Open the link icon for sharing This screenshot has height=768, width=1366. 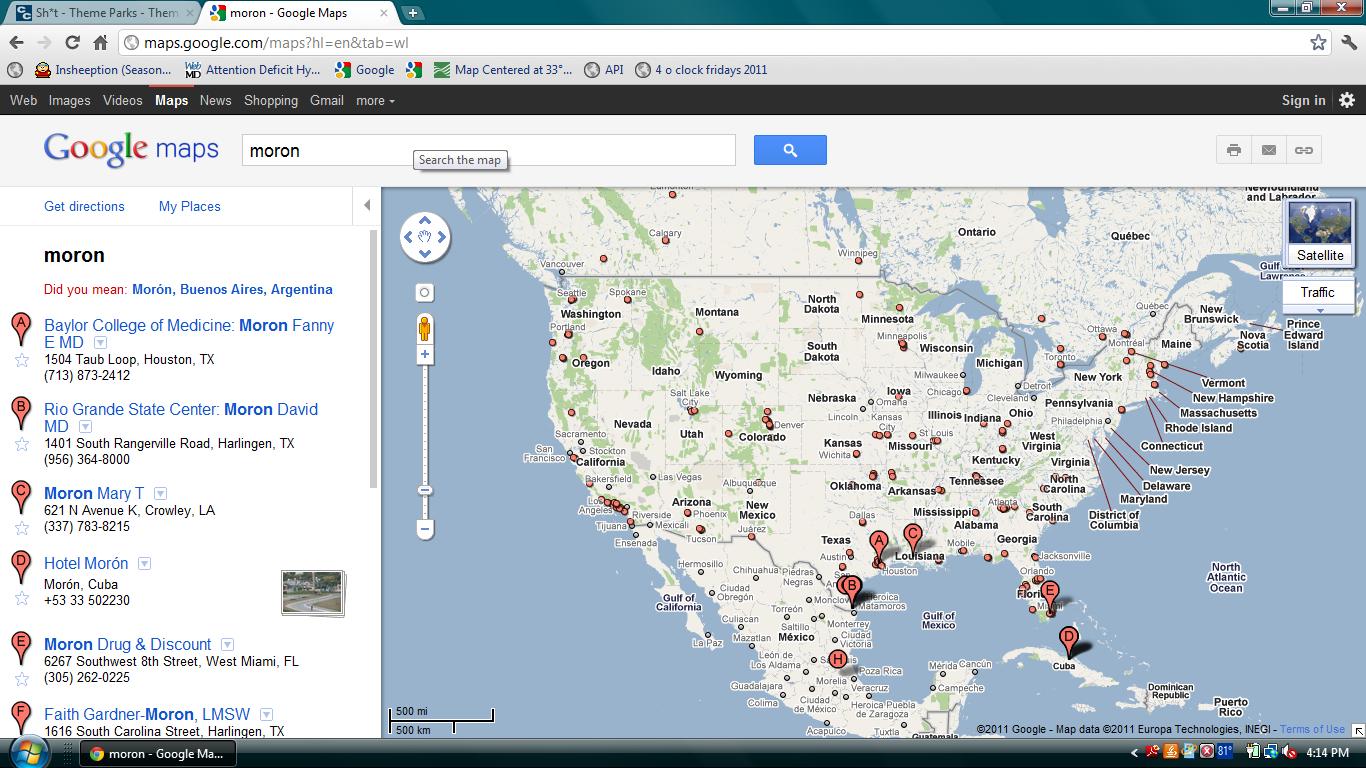tap(1304, 150)
